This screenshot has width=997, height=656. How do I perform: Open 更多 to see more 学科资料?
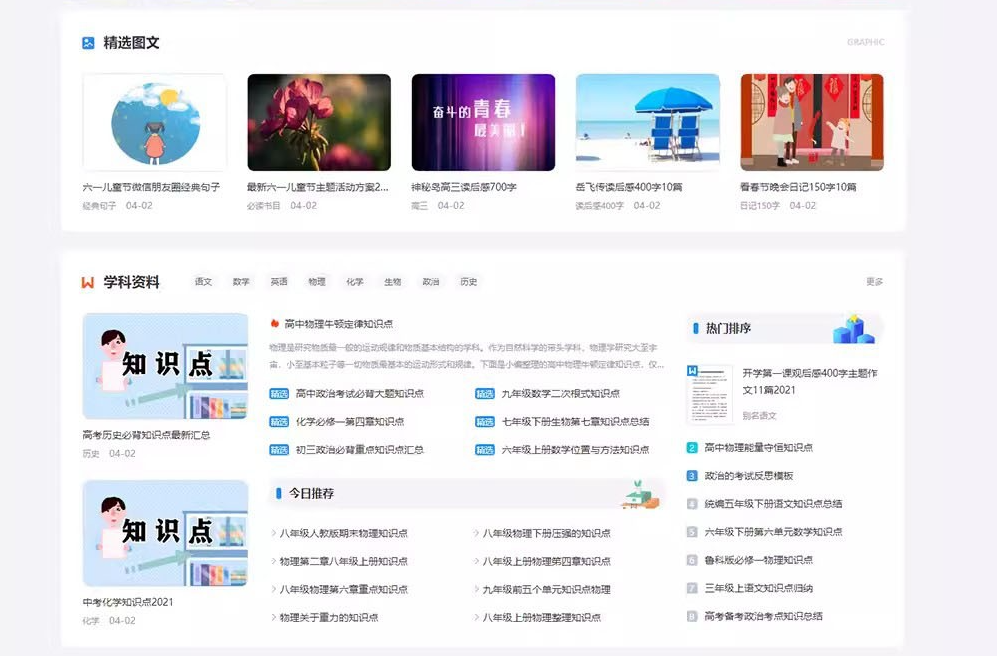(874, 282)
